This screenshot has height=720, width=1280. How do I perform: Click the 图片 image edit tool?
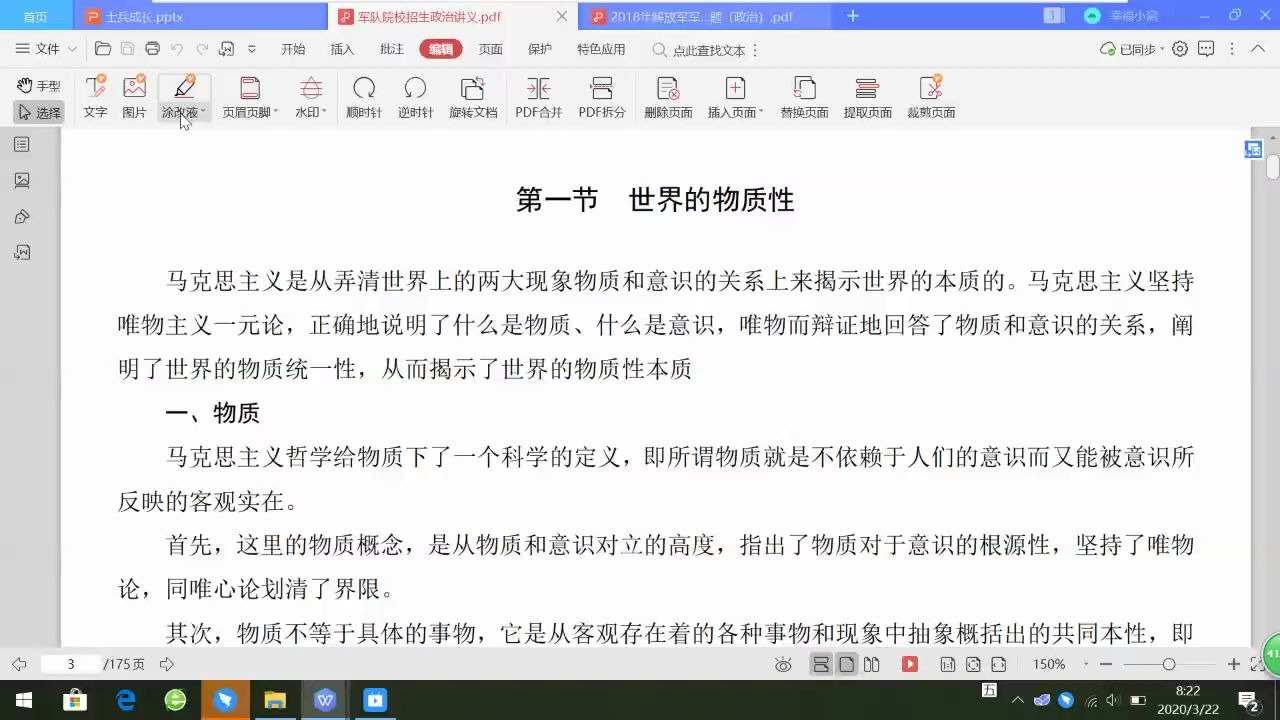pyautogui.click(x=134, y=97)
